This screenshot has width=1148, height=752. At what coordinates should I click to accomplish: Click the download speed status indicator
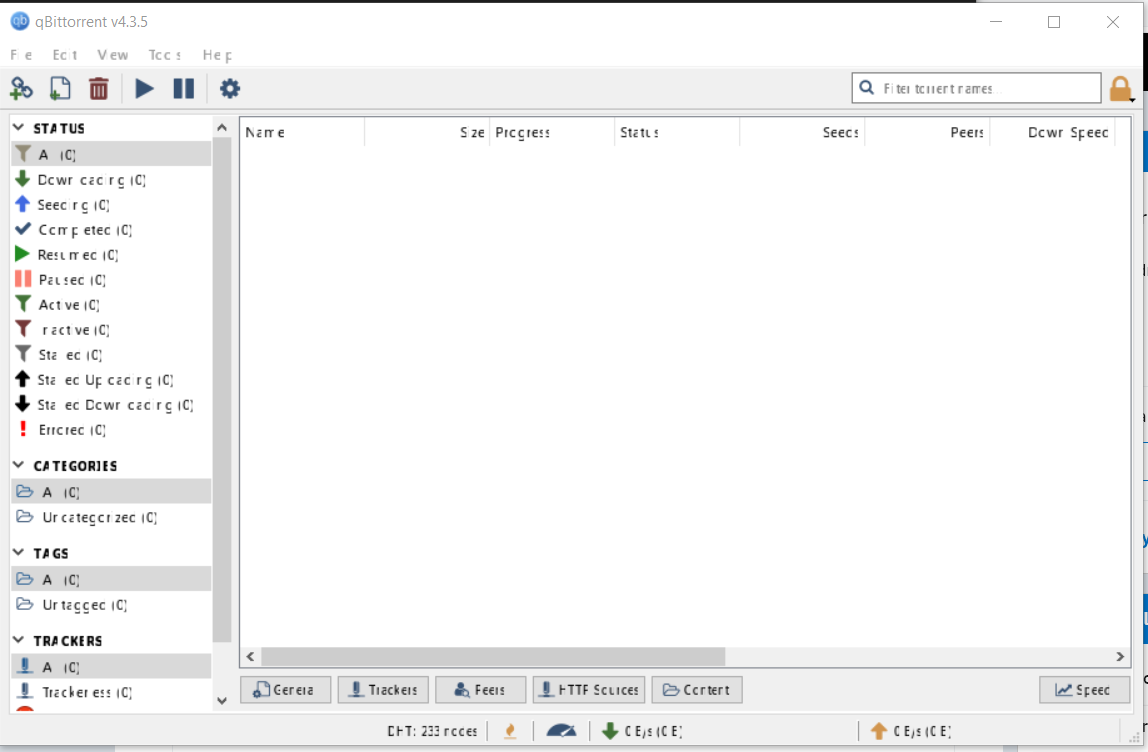click(642, 731)
